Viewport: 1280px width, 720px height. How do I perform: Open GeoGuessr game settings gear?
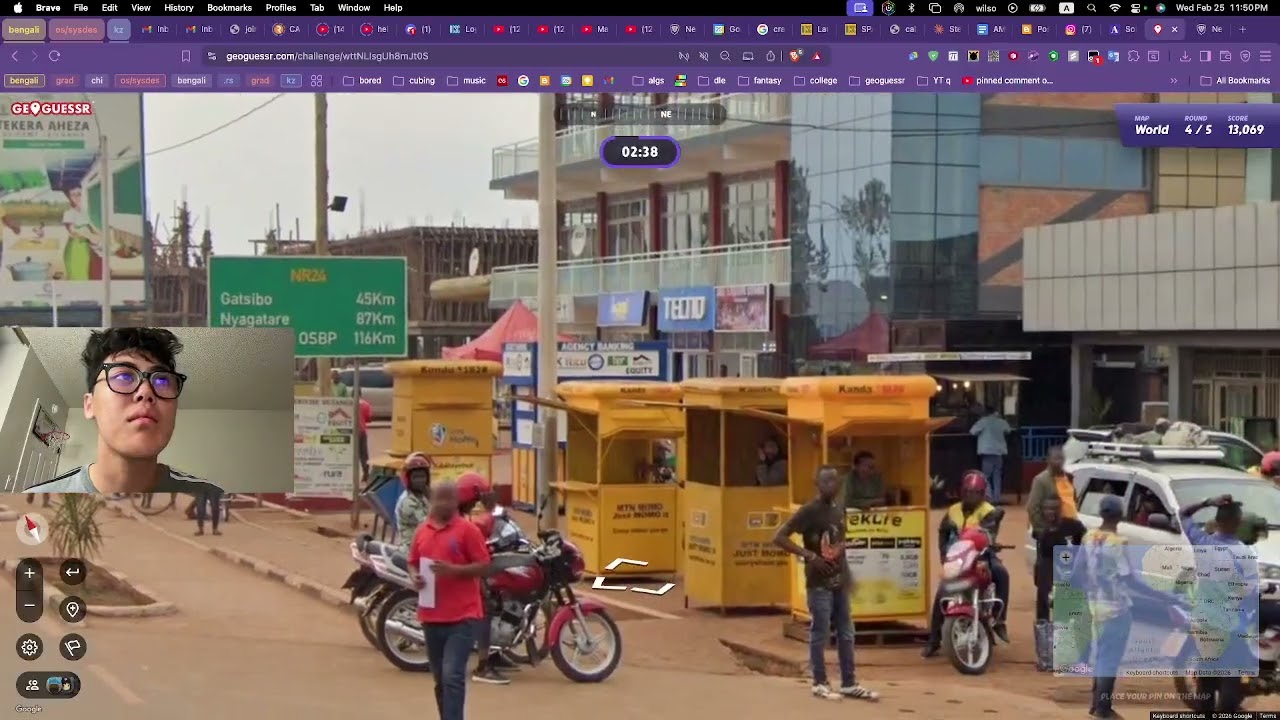pyautogui.click(x=29, y=647)
